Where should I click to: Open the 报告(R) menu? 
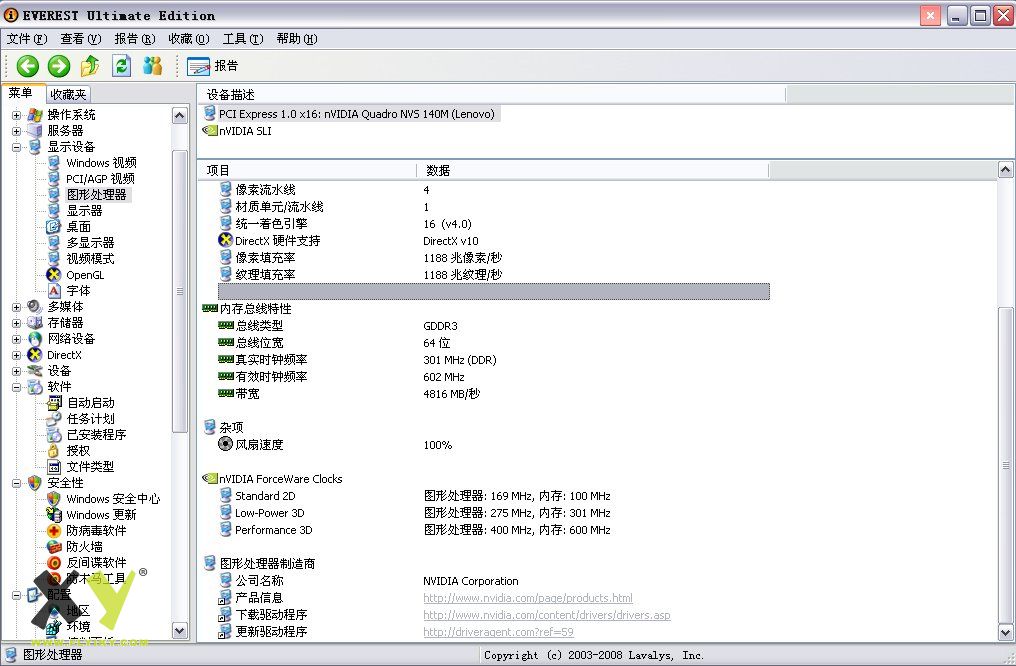pyautogui.click(x=135, y=39)
